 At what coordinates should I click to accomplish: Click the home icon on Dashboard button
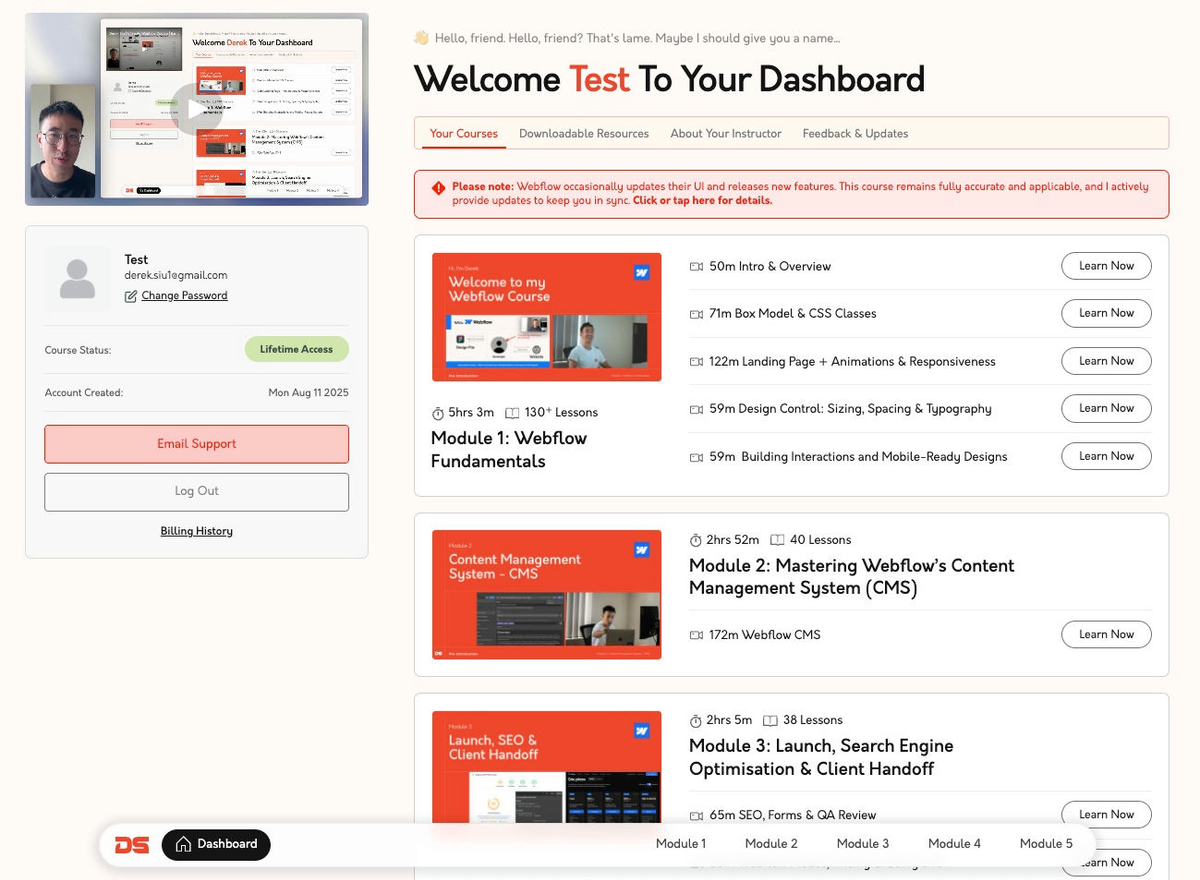(183, 844)
